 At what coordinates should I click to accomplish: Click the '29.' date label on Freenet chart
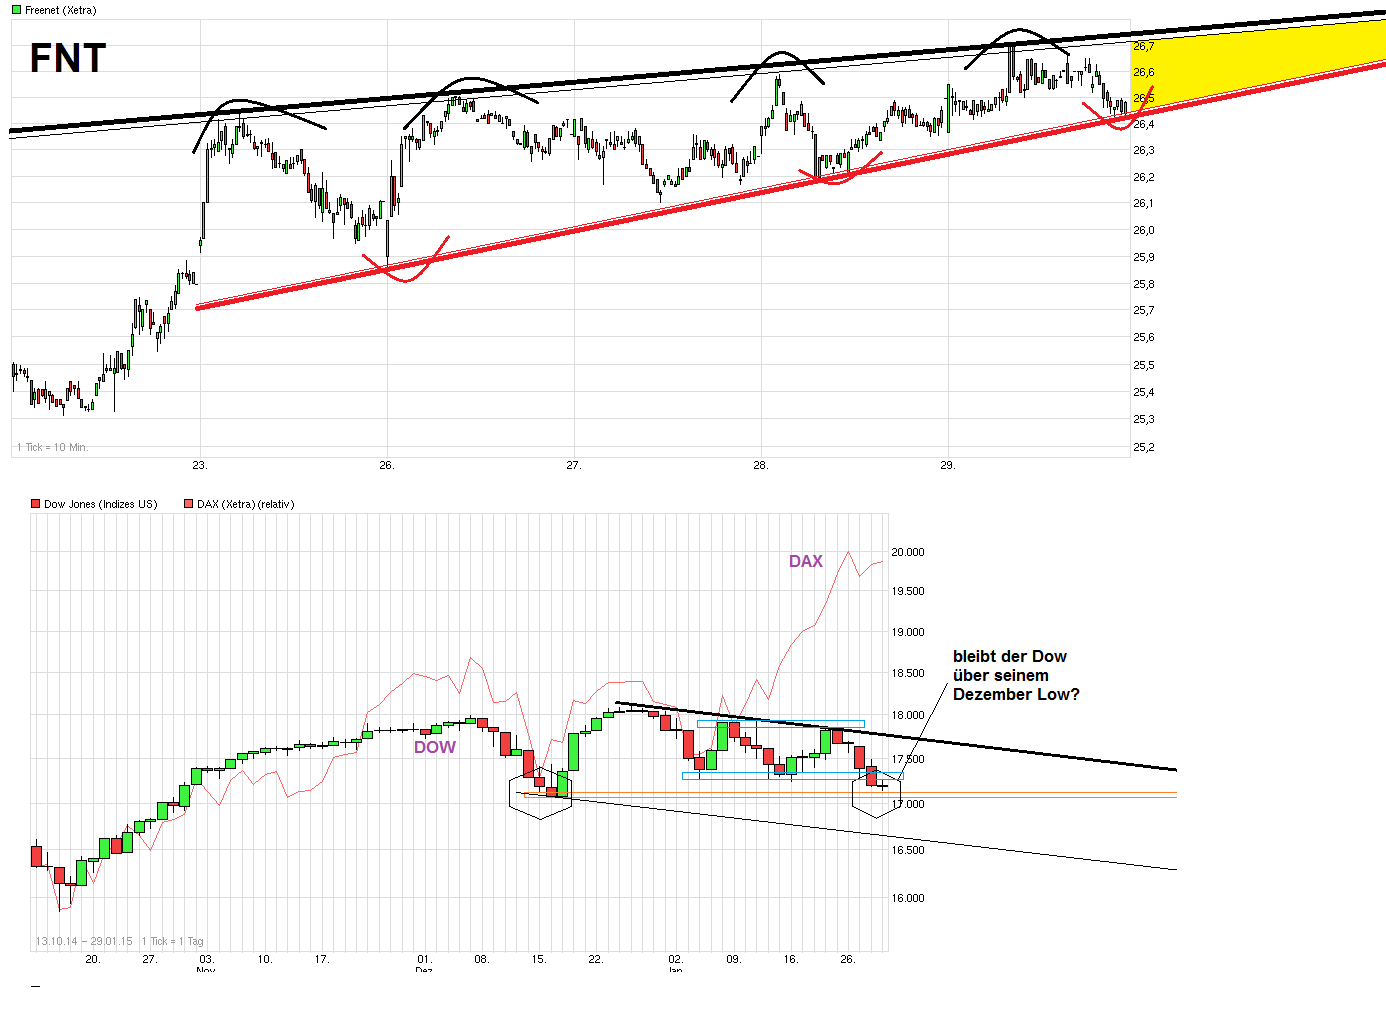coord(948,465)
